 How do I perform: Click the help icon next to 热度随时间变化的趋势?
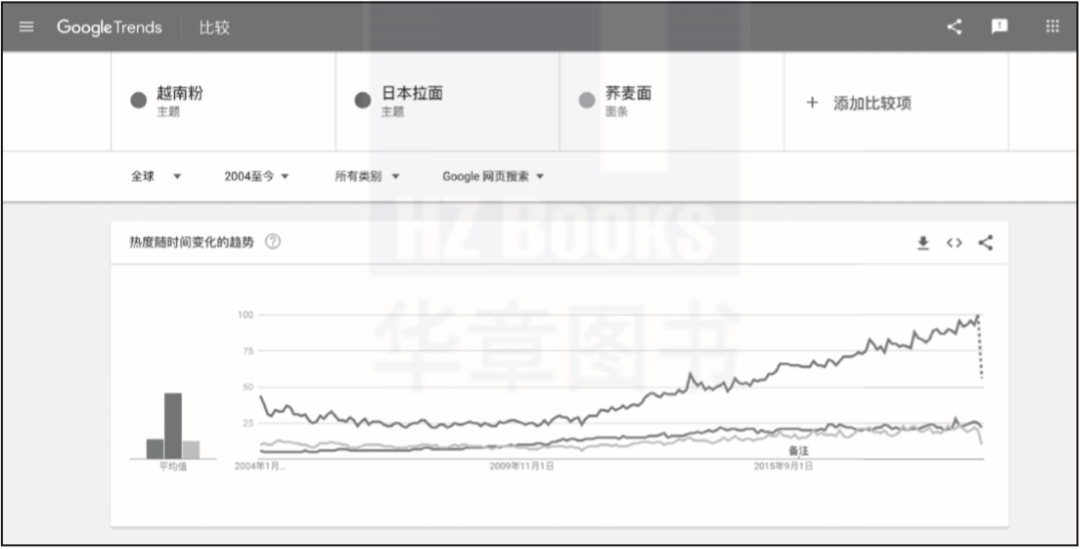[x=273, y=242]
